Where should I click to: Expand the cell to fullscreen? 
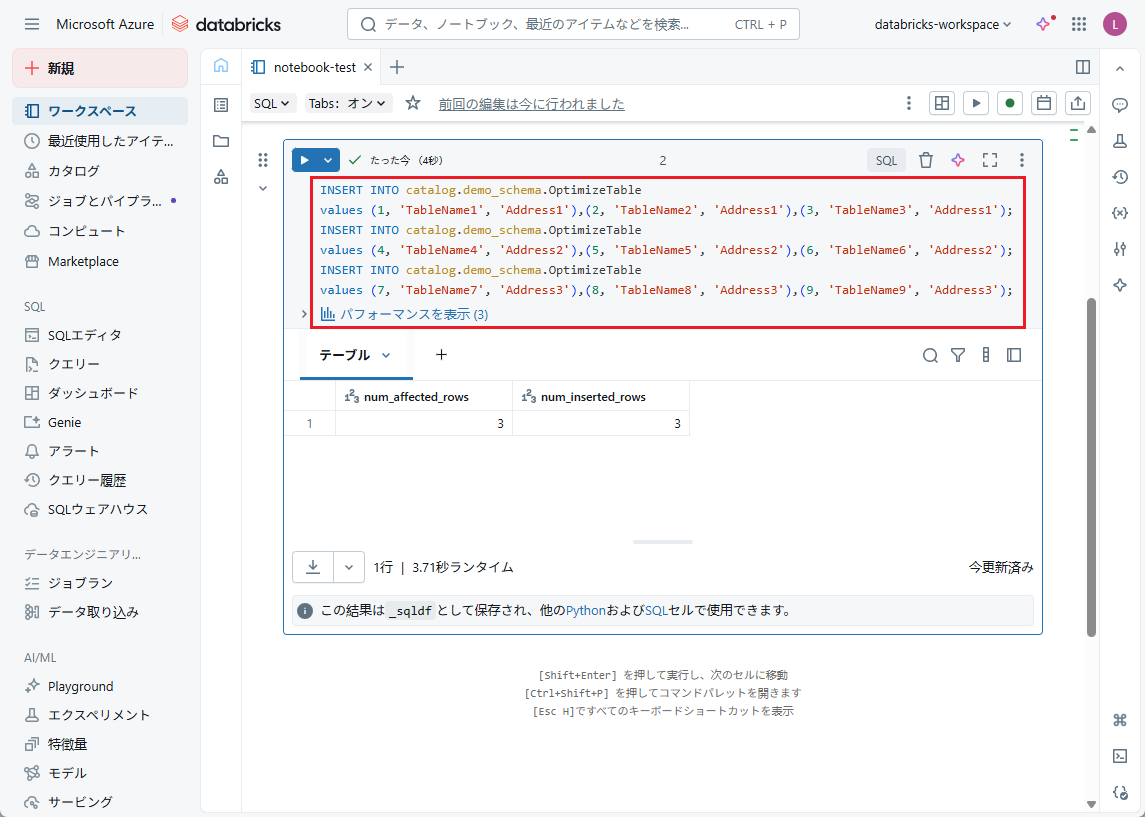tap(990, 160)
